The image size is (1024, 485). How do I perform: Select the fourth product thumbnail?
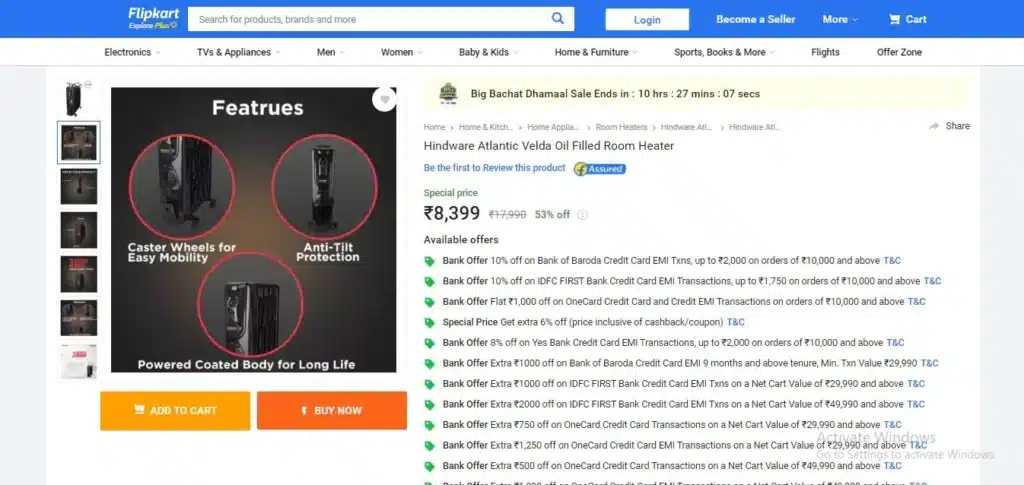point(78,230)
